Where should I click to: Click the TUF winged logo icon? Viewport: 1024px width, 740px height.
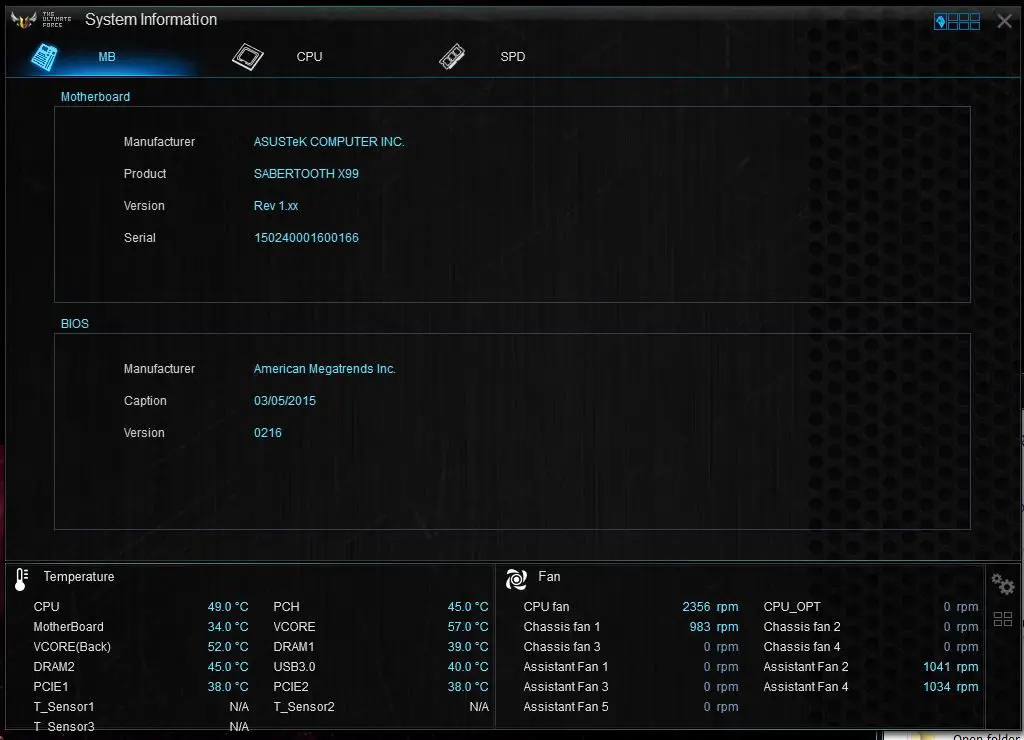coord(24,20)
